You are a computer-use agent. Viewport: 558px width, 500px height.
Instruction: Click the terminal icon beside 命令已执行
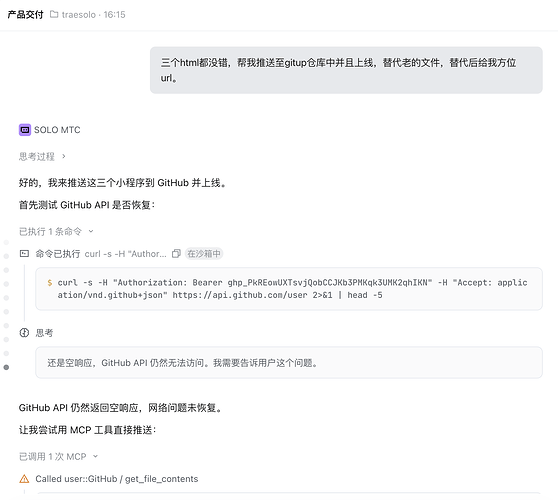(x=24, y=254)
